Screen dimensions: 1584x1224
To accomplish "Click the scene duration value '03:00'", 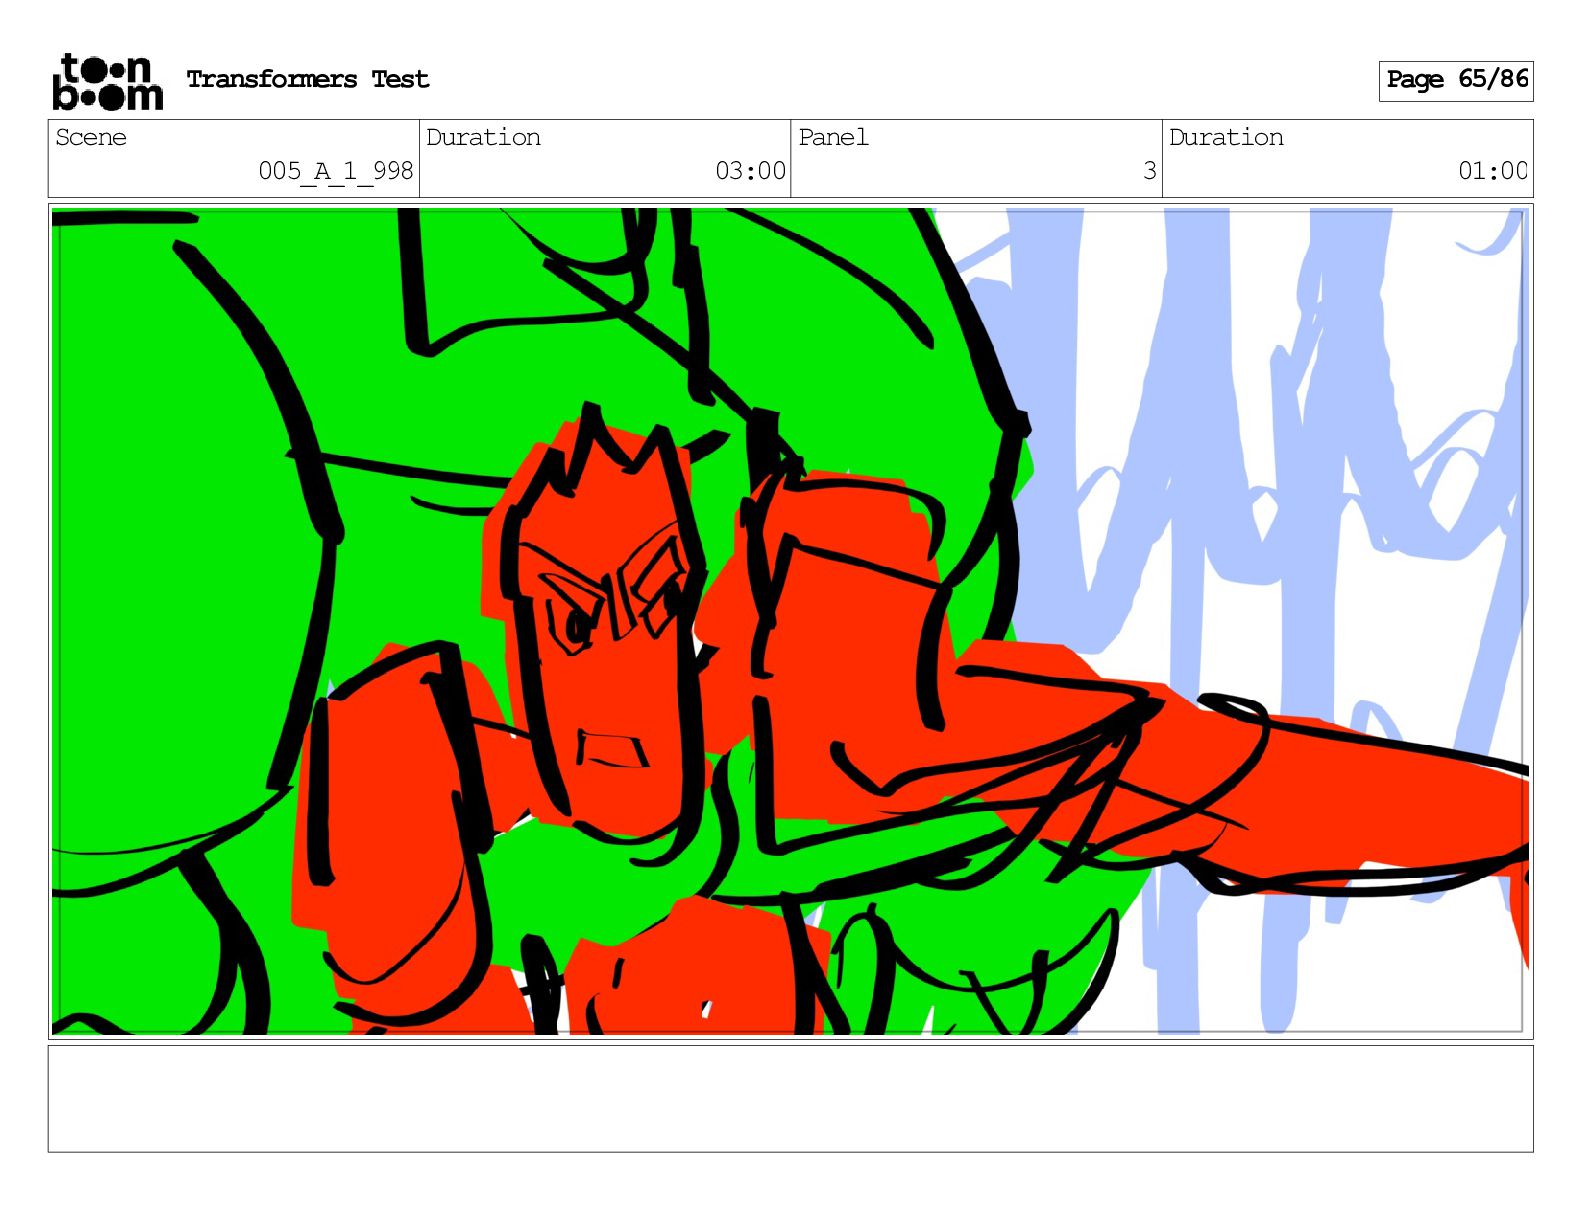I will coord(750,171).
